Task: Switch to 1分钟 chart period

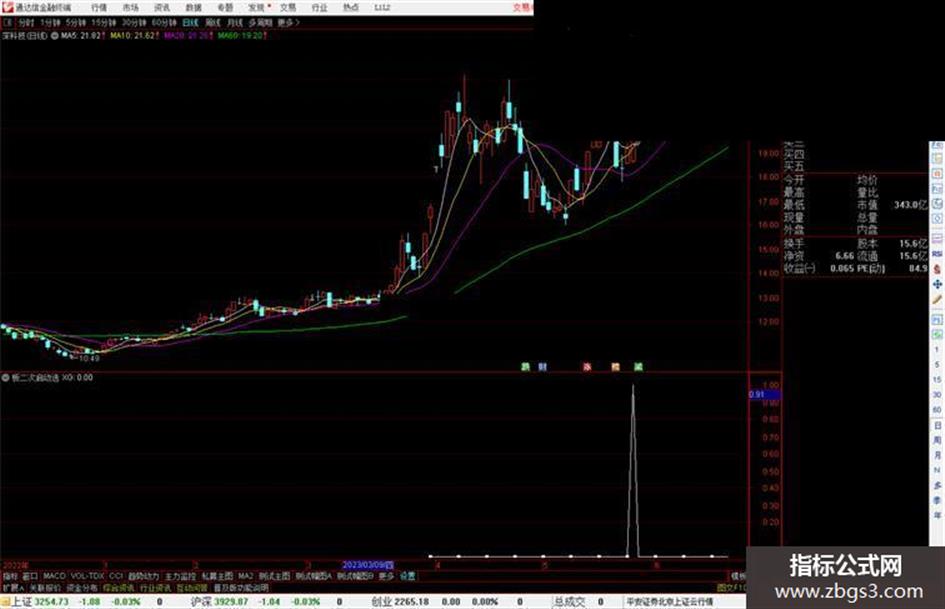Action: [x=51, y=22]
